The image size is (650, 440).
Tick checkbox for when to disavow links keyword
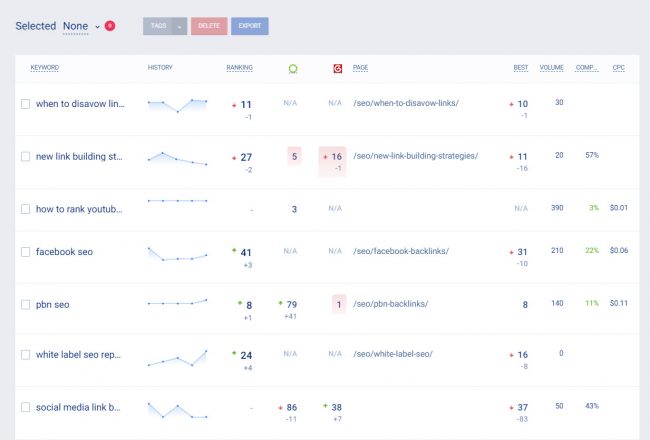pyautogui.click(x=26, y=104)
